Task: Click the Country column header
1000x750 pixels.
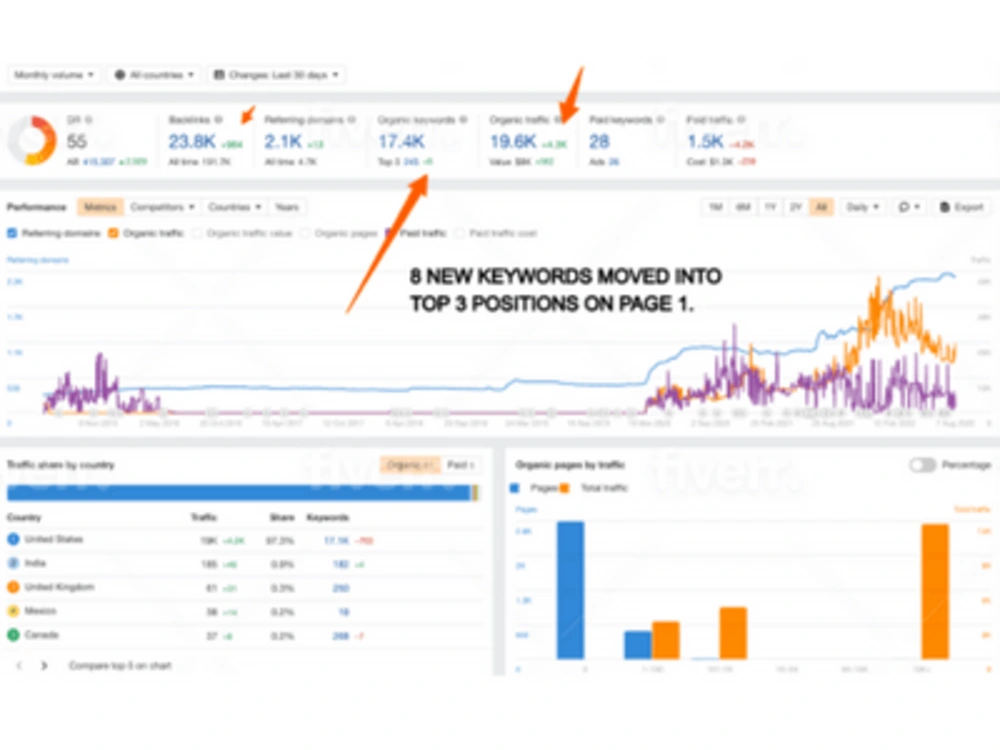Action: click(24, 517)
